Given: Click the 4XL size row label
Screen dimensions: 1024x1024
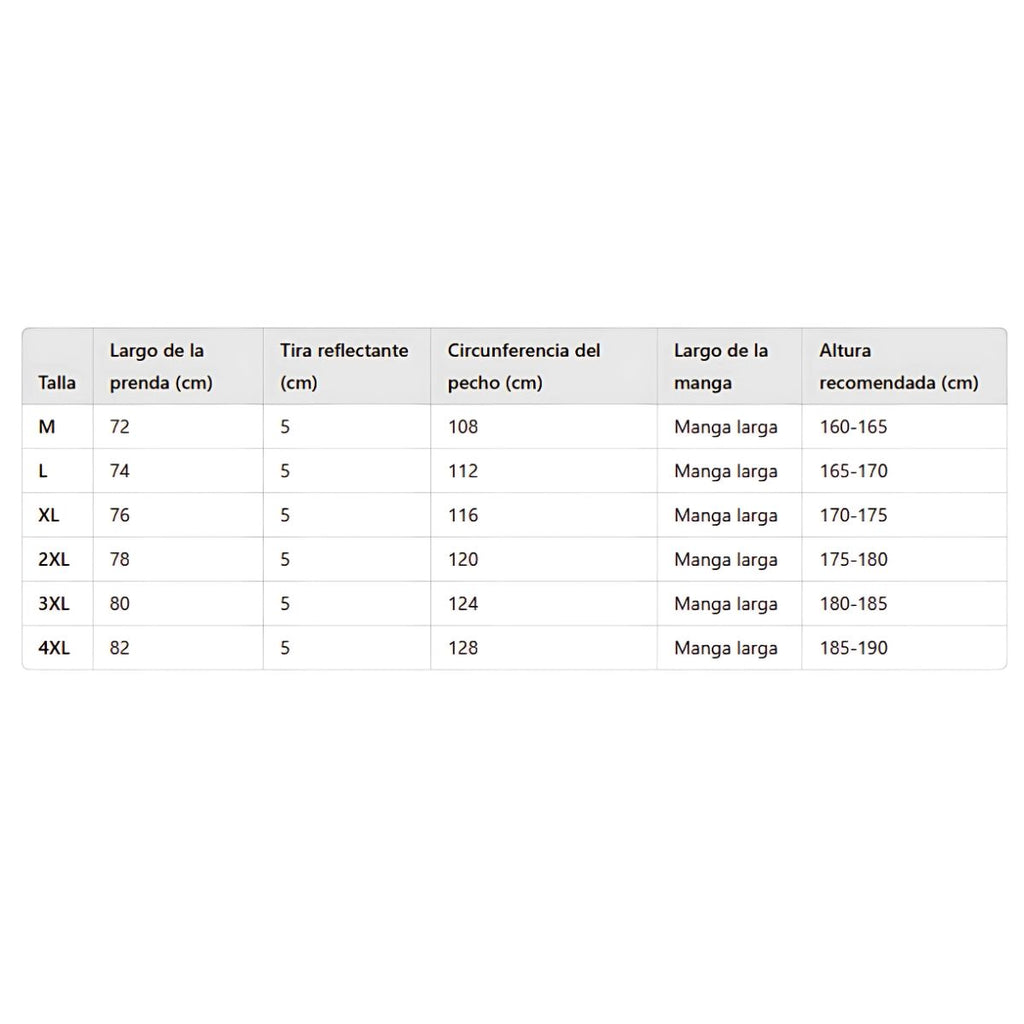Looking at the screenshot, I should (54, 647).
